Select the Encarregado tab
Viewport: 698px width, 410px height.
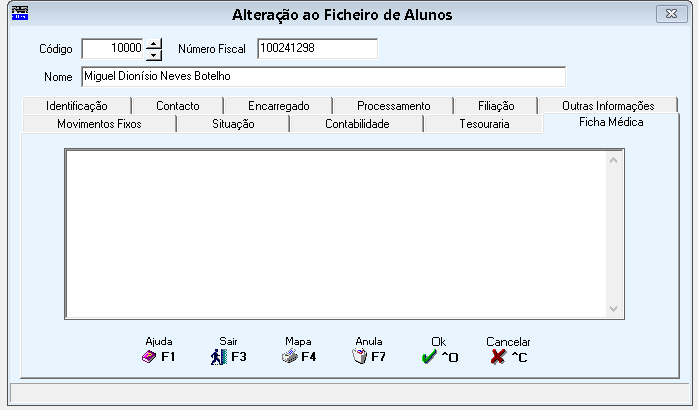pyautogui.click(x=279, y=106)
